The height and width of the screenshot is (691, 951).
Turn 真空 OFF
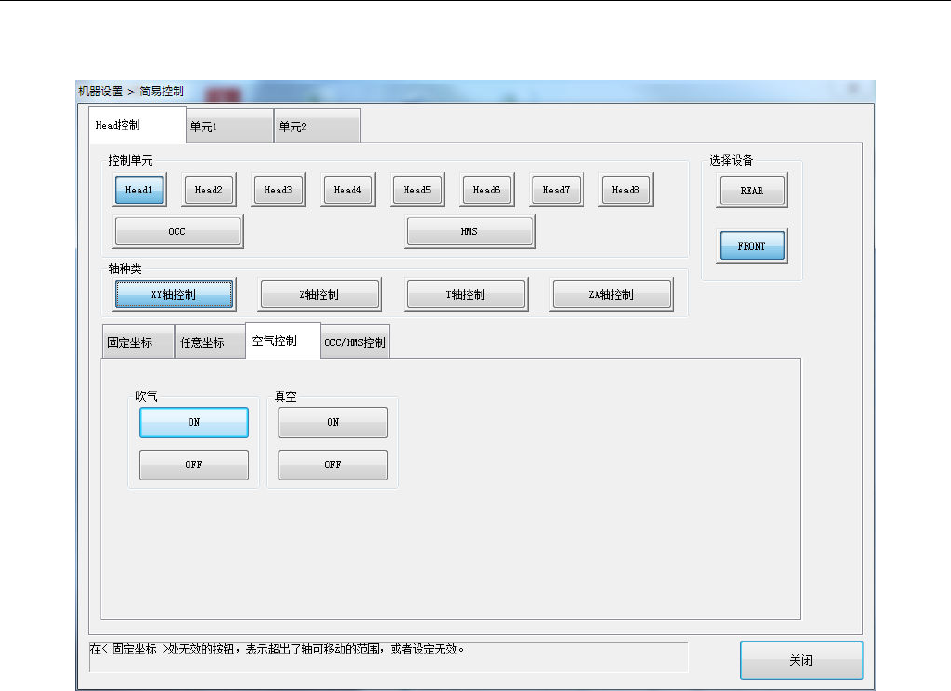click(x=333, y=465)
